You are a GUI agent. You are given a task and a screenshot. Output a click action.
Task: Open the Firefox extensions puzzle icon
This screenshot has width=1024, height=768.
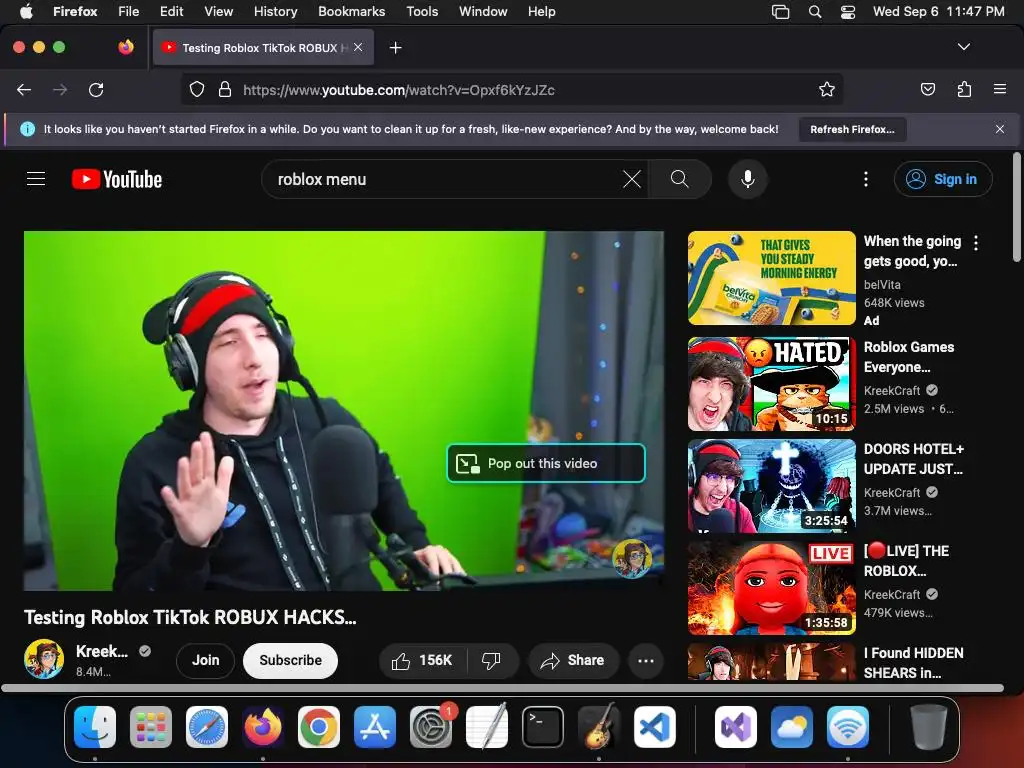(964, 89)
